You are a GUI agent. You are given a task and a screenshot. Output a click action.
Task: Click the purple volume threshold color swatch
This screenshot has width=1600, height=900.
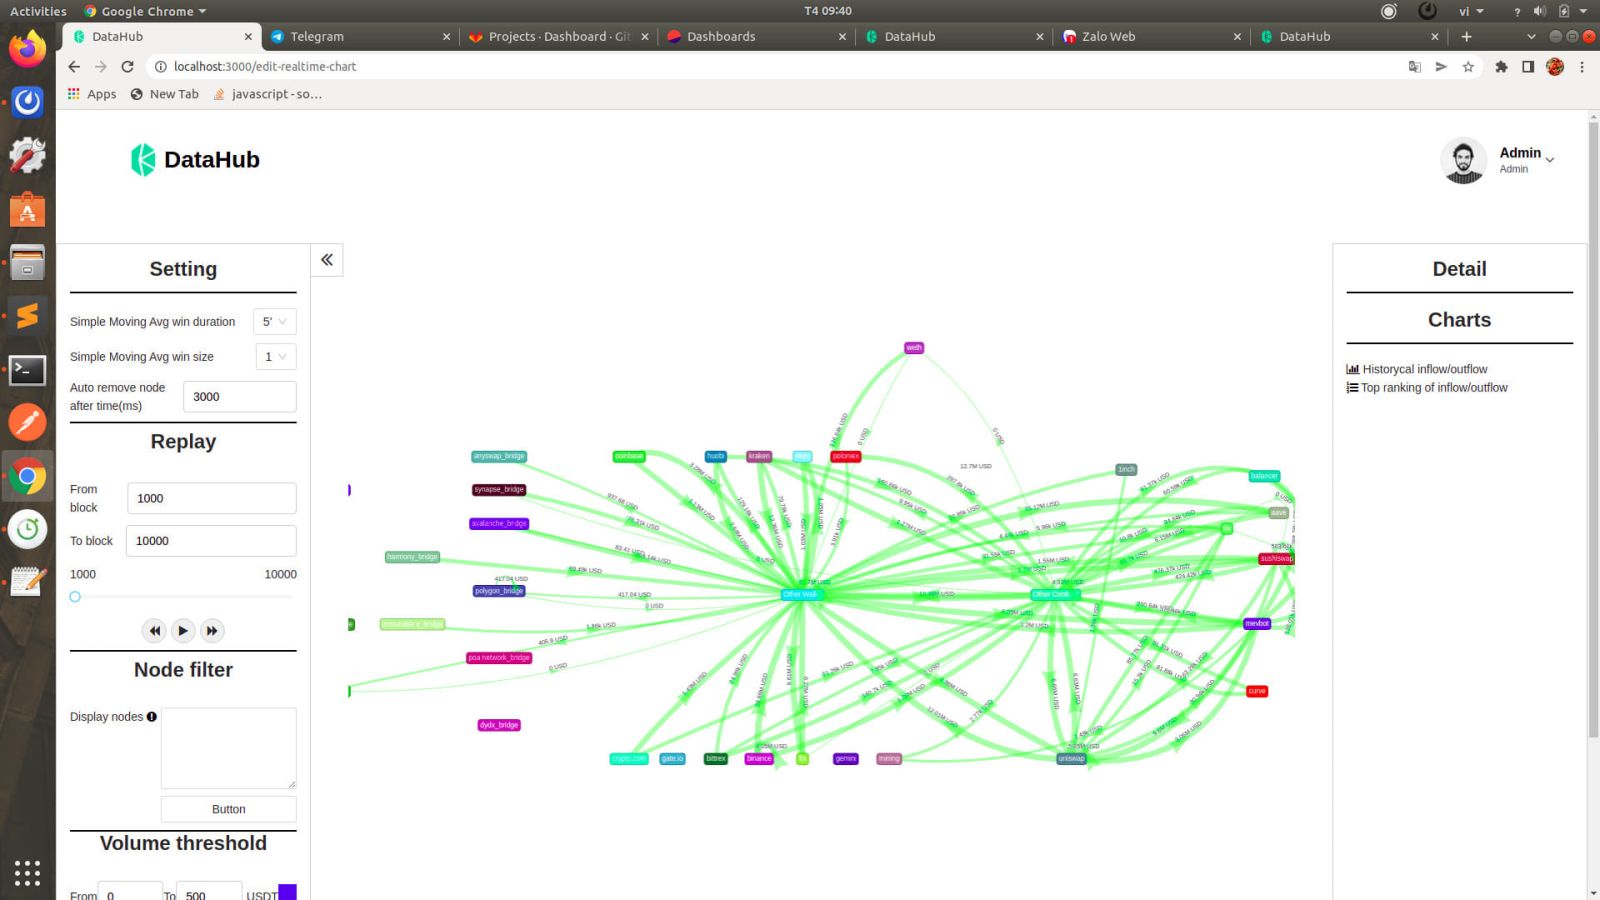(x=287, y=892)
